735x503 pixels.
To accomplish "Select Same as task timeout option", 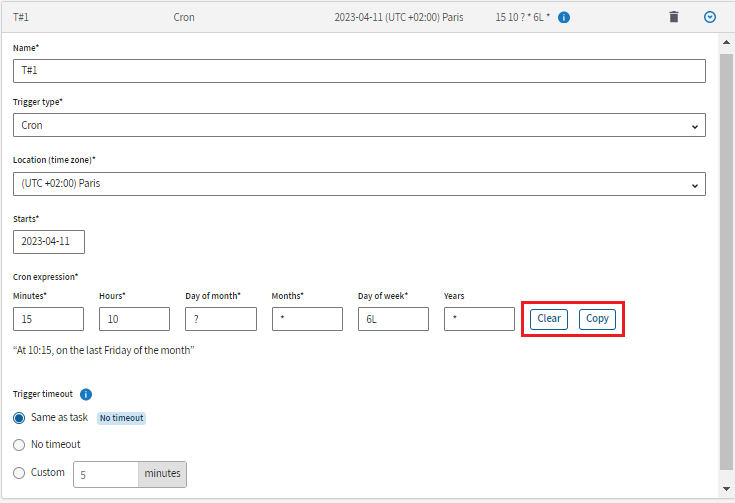I will 19,418.
